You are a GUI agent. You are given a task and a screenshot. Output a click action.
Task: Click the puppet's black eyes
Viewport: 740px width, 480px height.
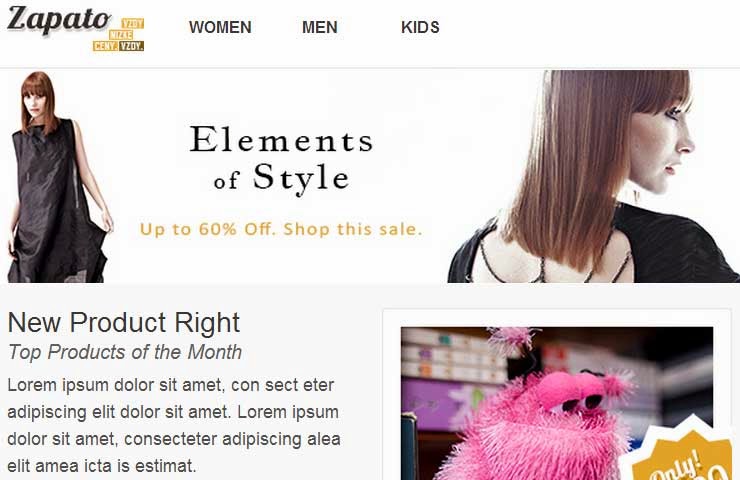[x=581, y=403]
